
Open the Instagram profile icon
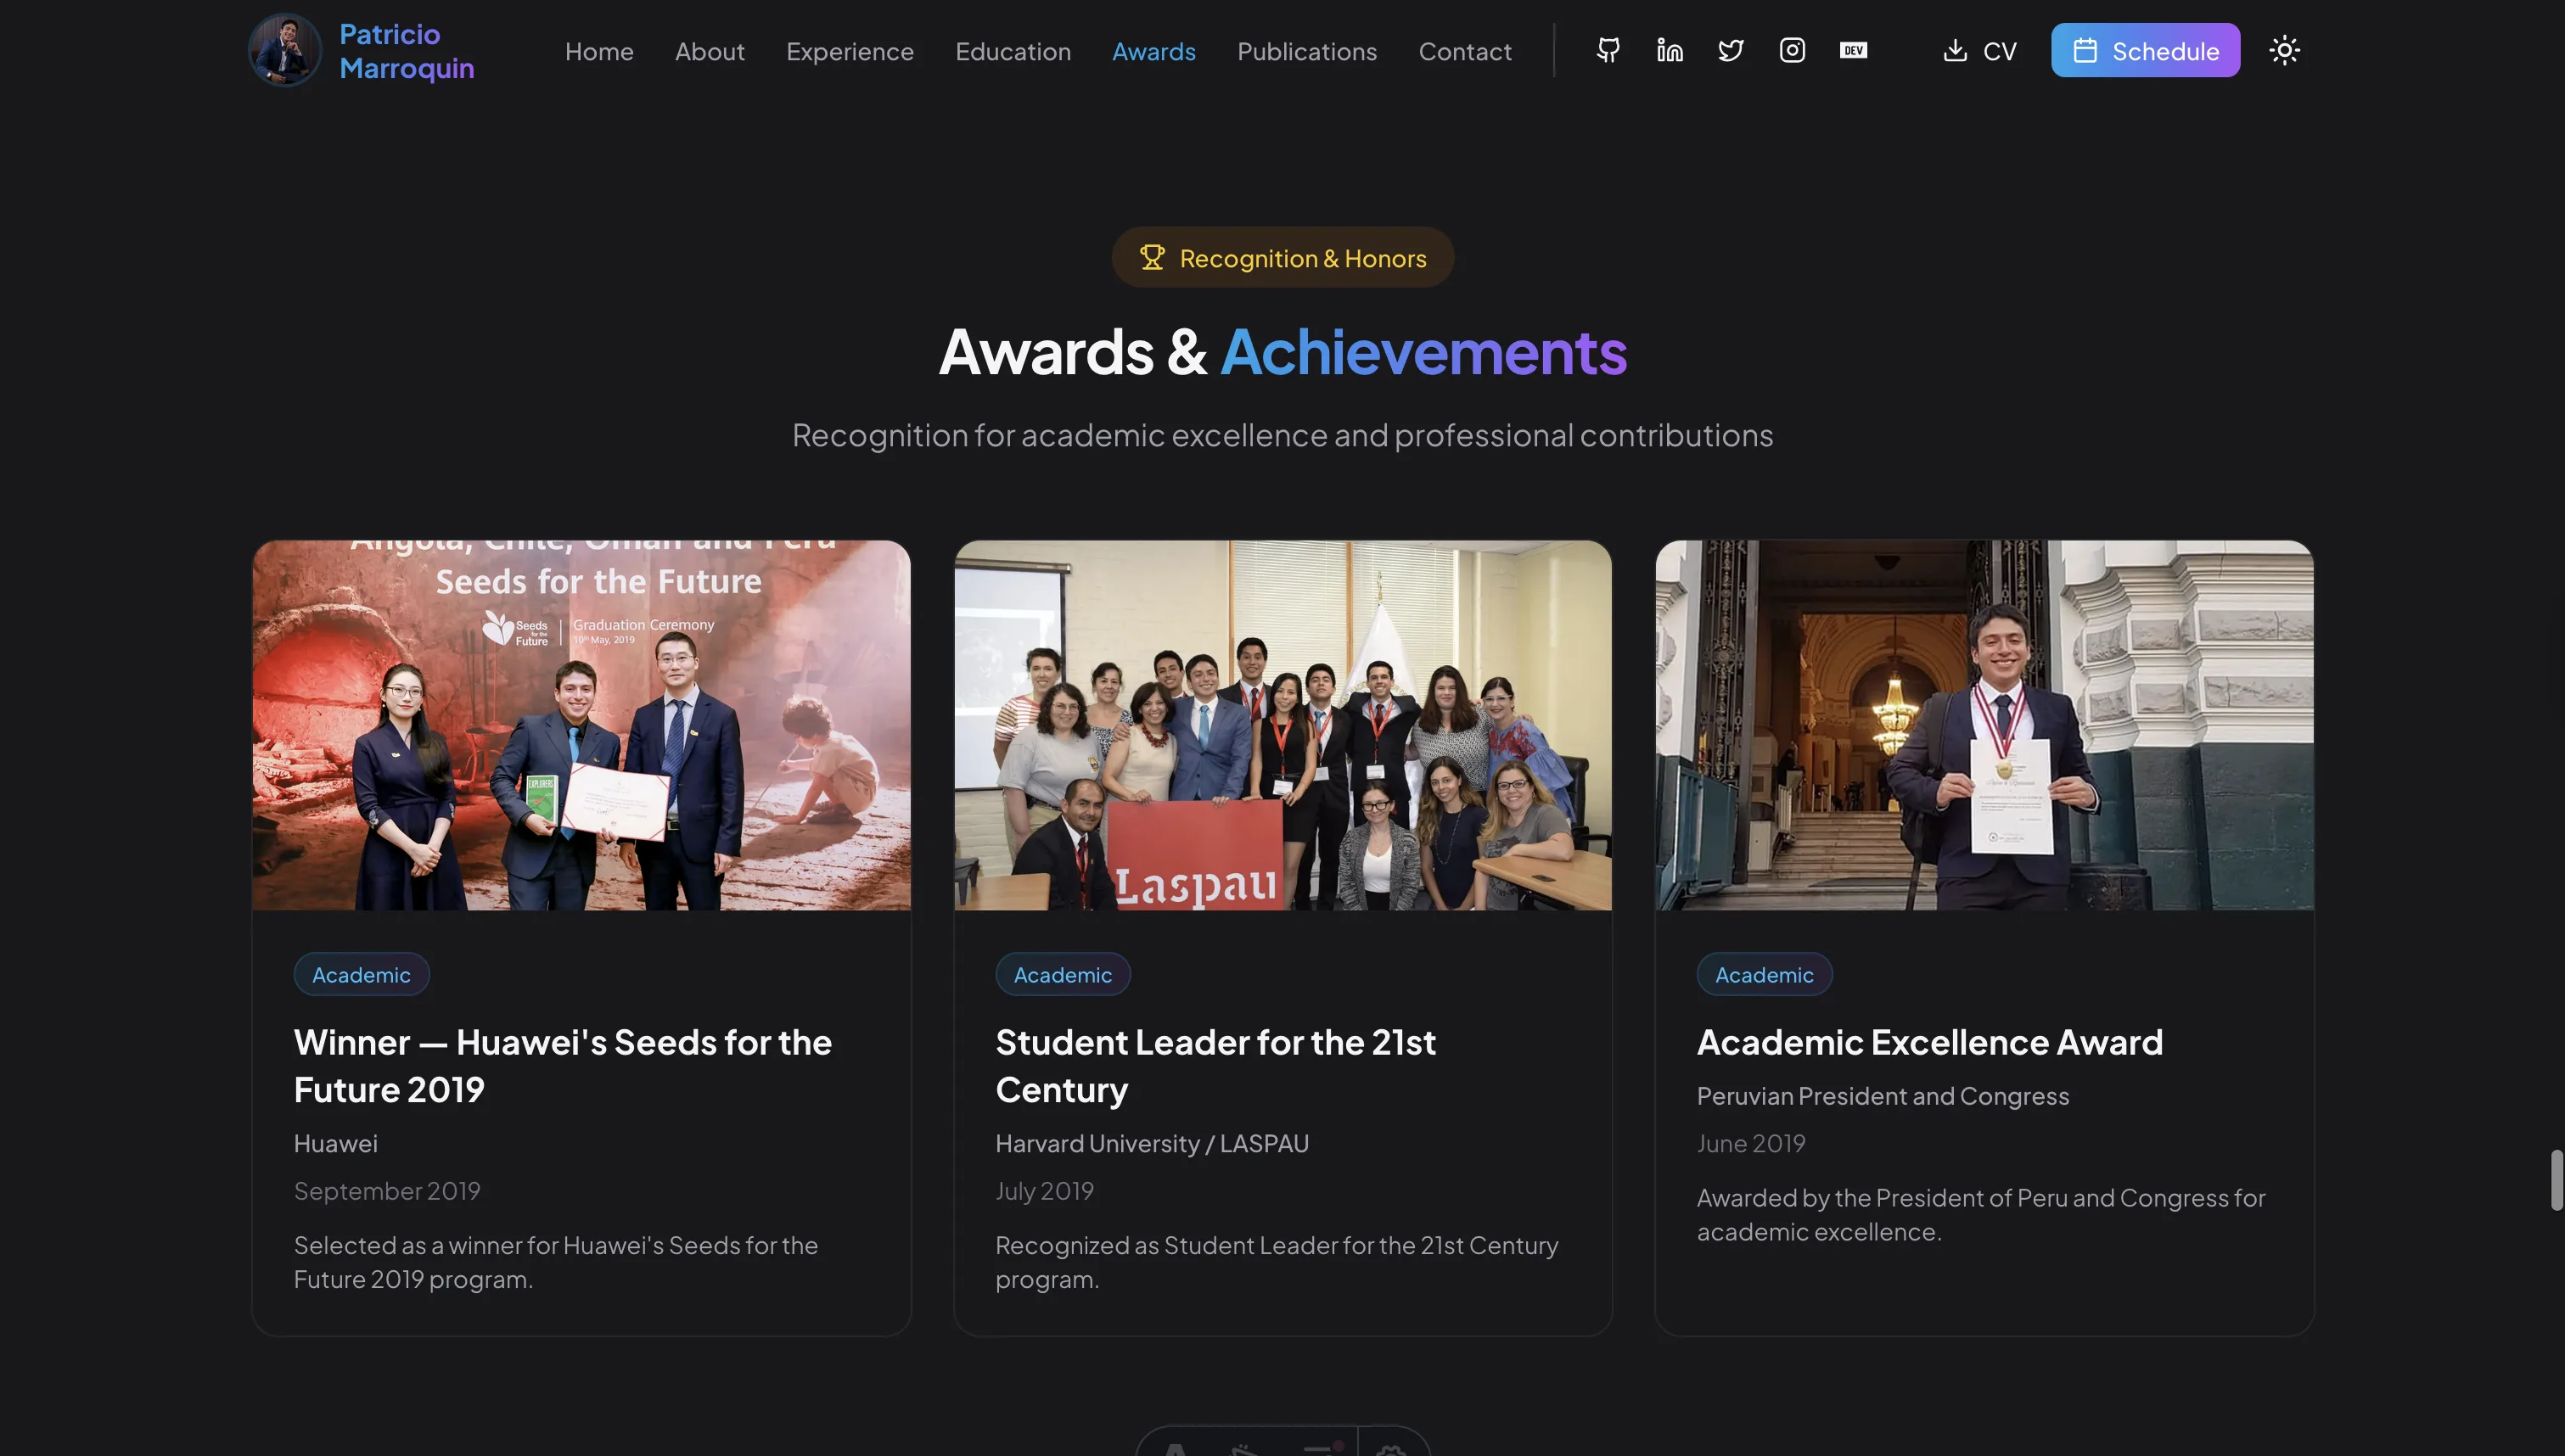[1792, 50]
